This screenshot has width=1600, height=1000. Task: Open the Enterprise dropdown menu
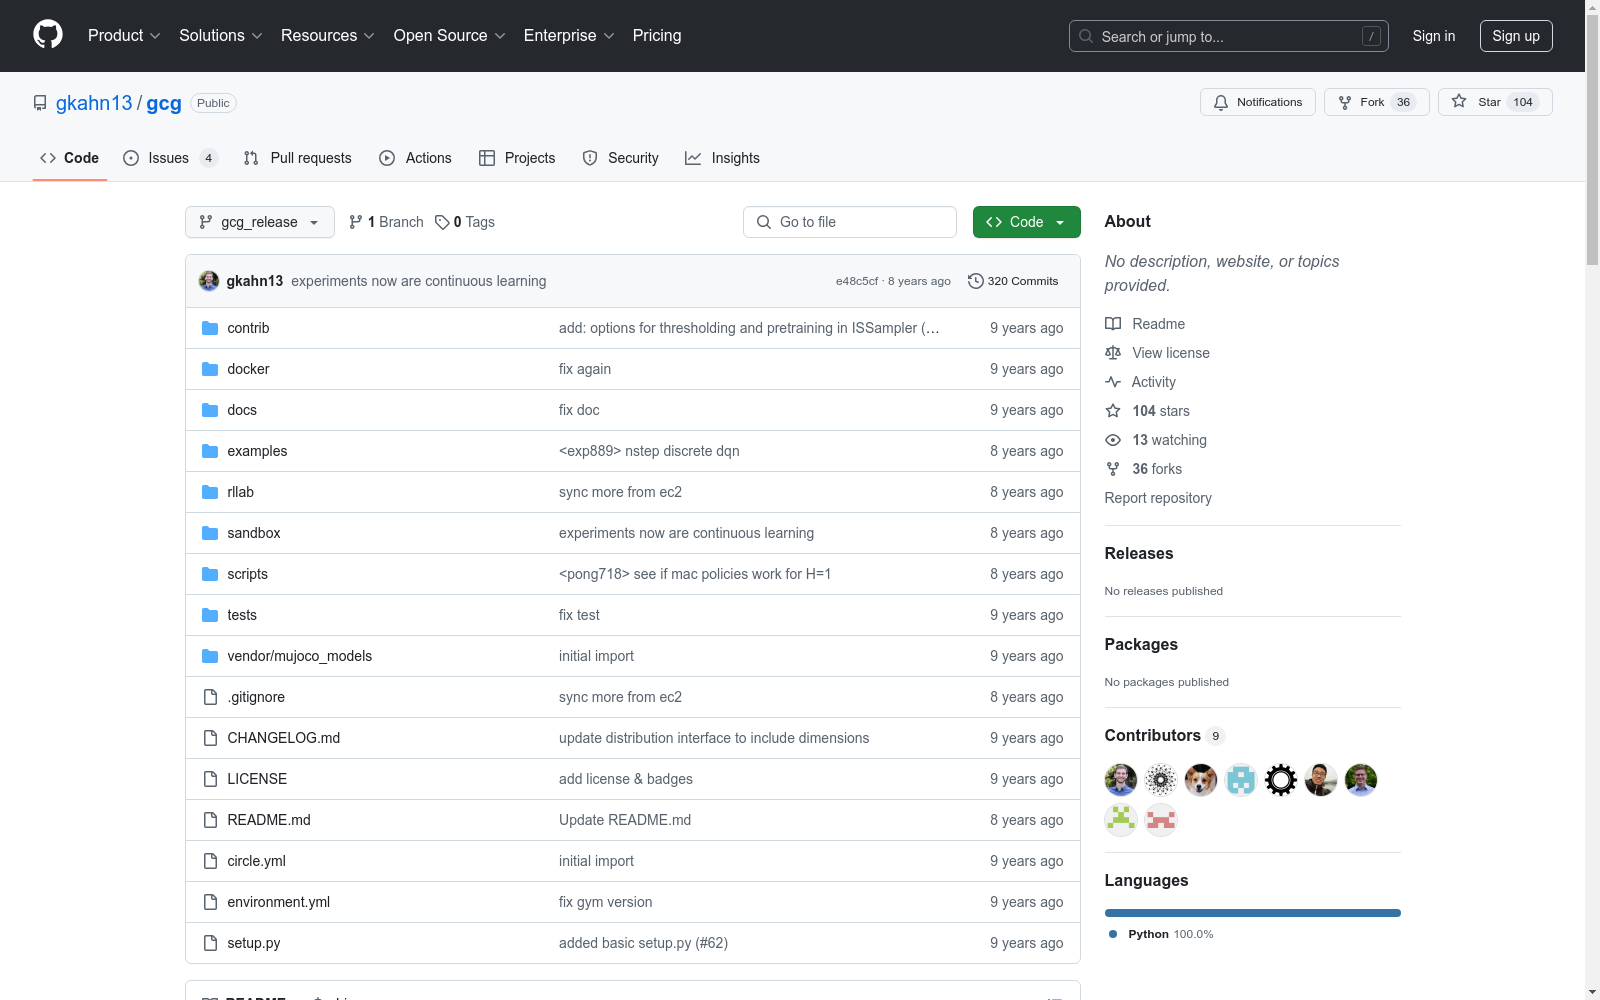tap(569, 36)
